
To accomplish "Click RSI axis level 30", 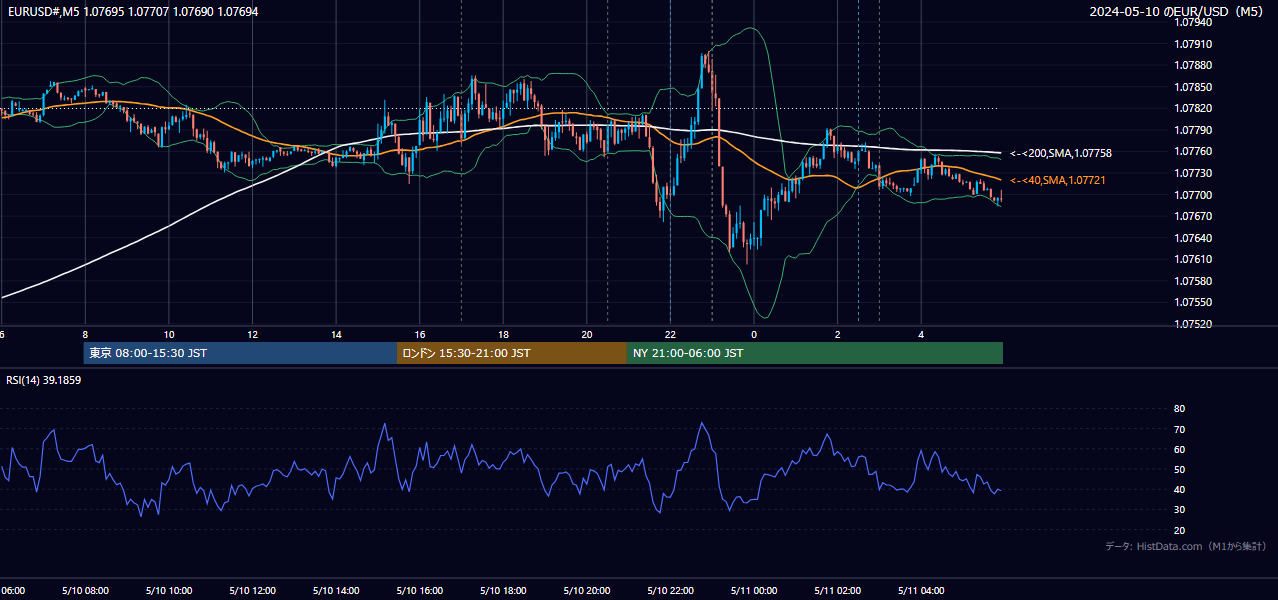I will pos(1180,509).
